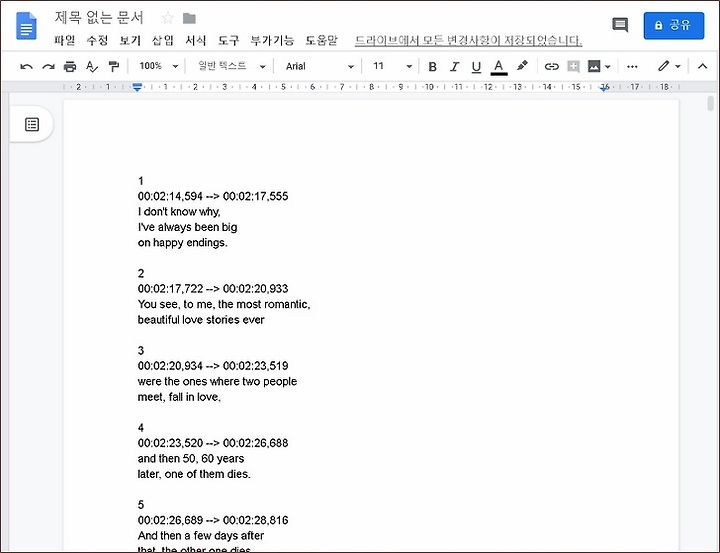Open the 파일 menu
Image resolution: width=720 pixels, height=553 pixels.
click(64, 40)
